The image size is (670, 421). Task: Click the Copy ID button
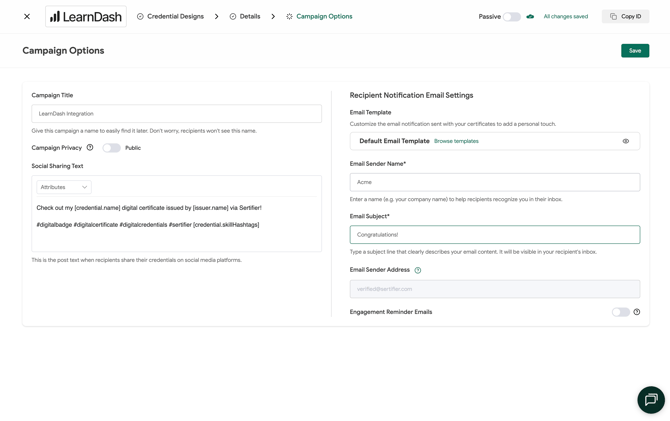626,16
